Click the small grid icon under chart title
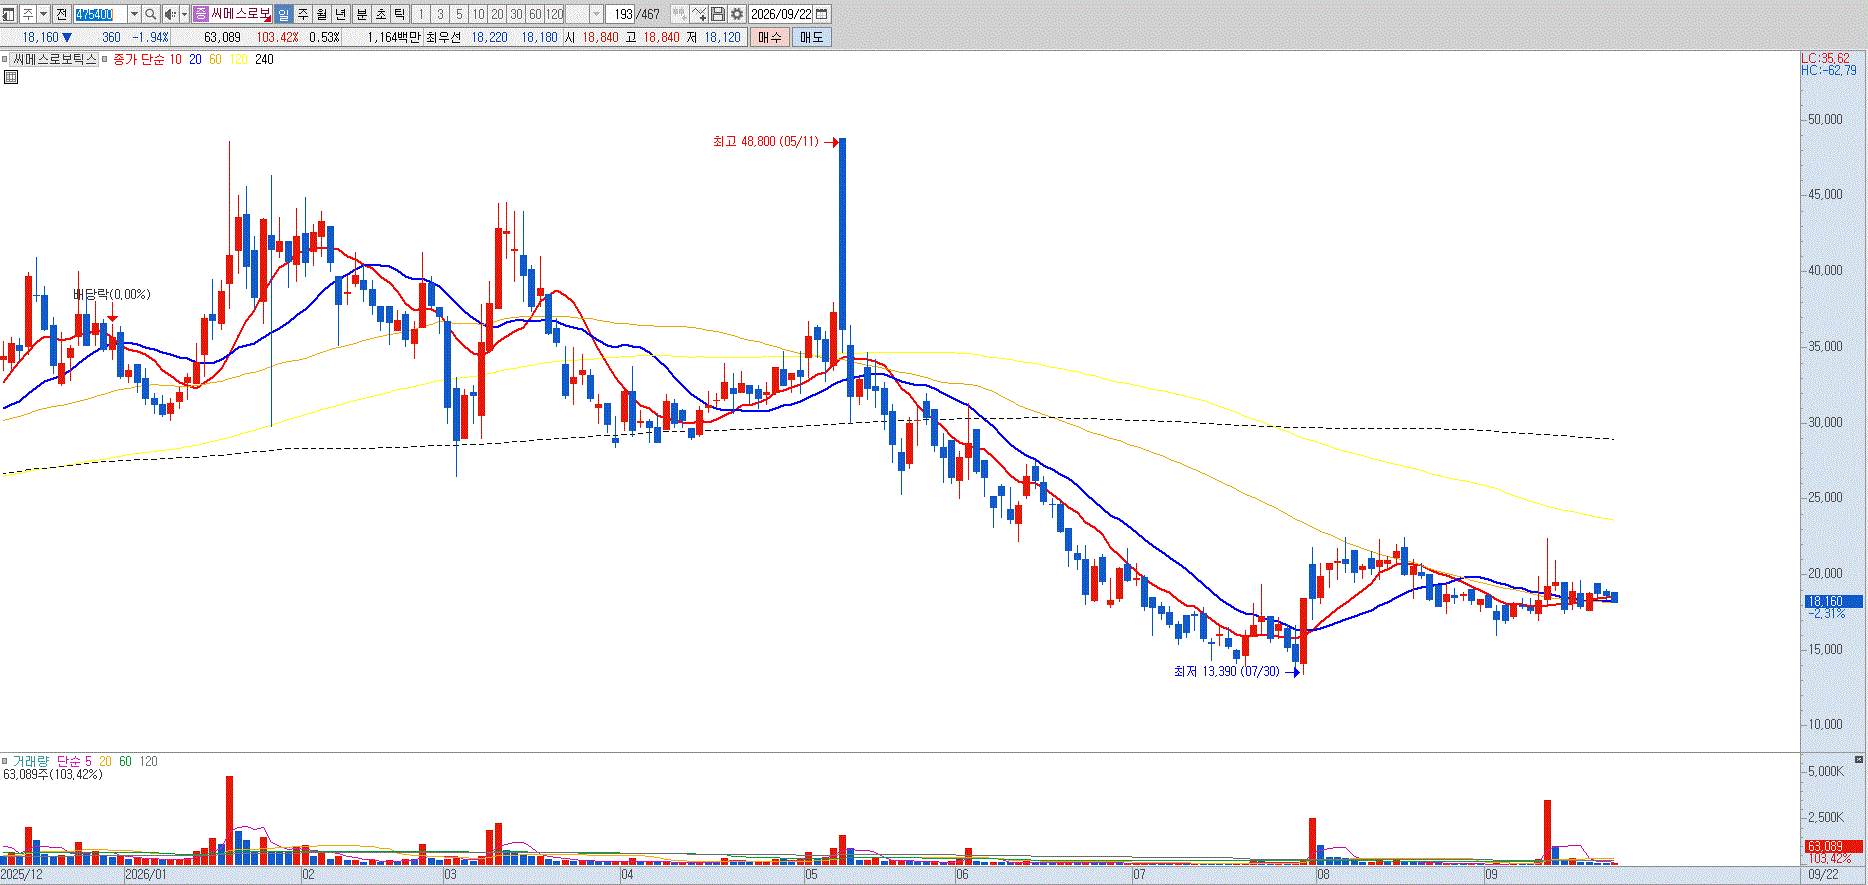This screenshot has width=1868, height=885. click(x=11, y=76)
